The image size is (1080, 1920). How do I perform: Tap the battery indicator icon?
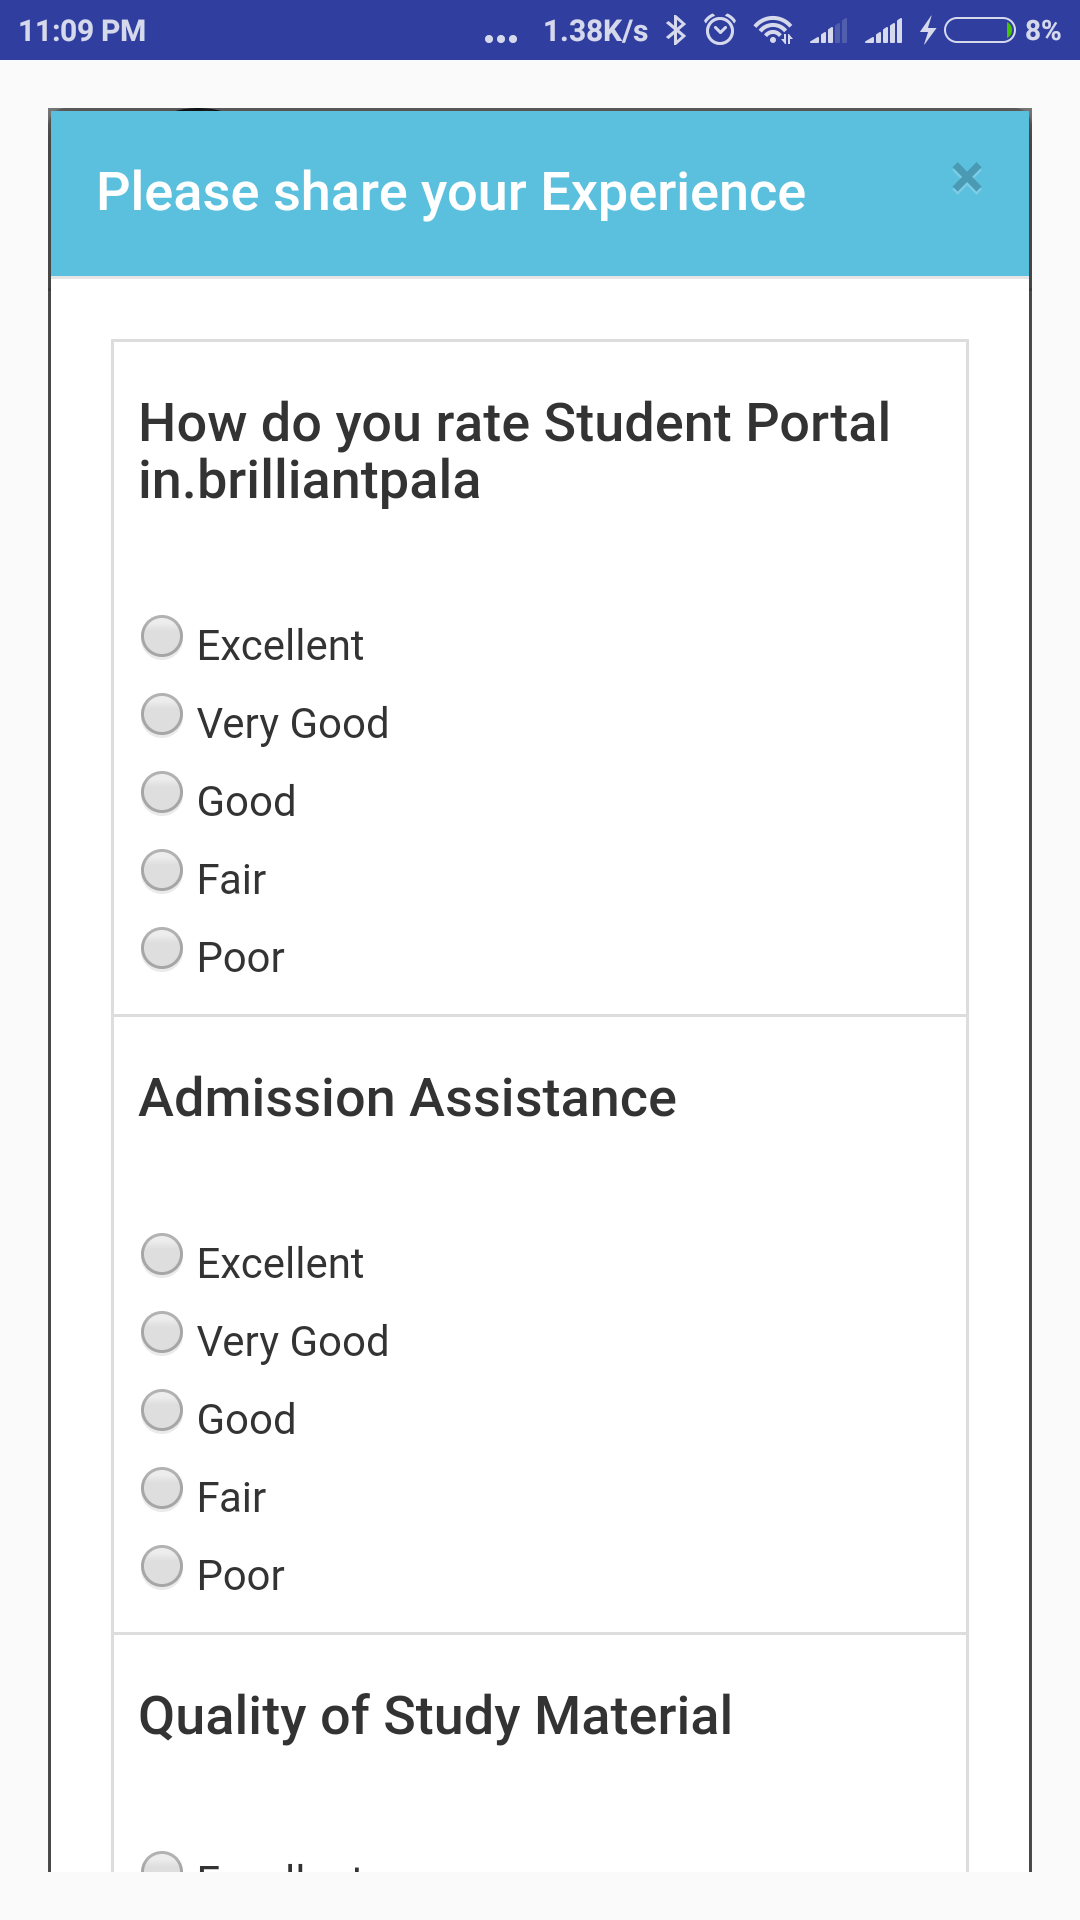click(x=980, y=31)
